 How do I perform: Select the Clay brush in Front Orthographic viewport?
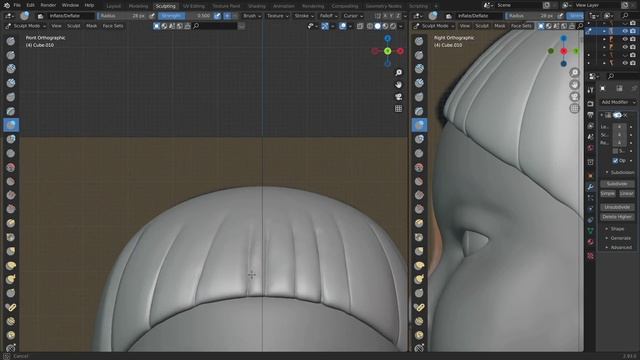coord(11,69)
